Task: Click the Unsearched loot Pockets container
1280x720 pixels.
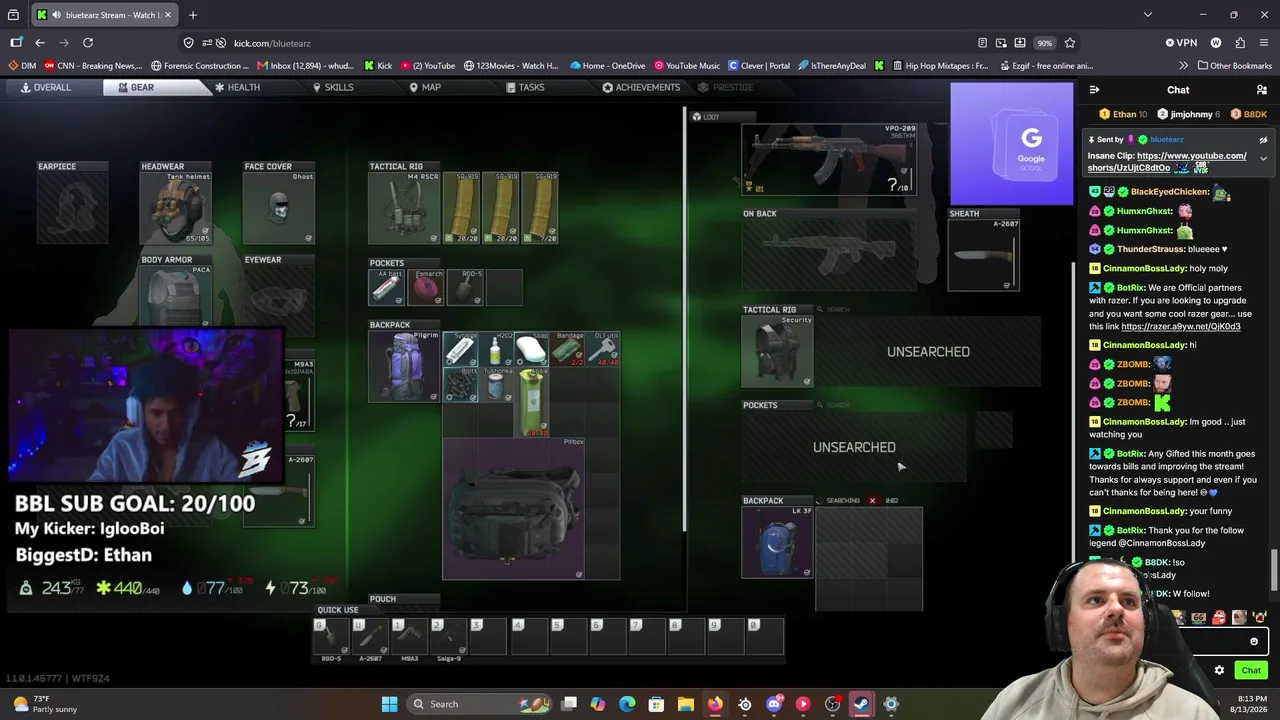Action: [x=854, y=447]
